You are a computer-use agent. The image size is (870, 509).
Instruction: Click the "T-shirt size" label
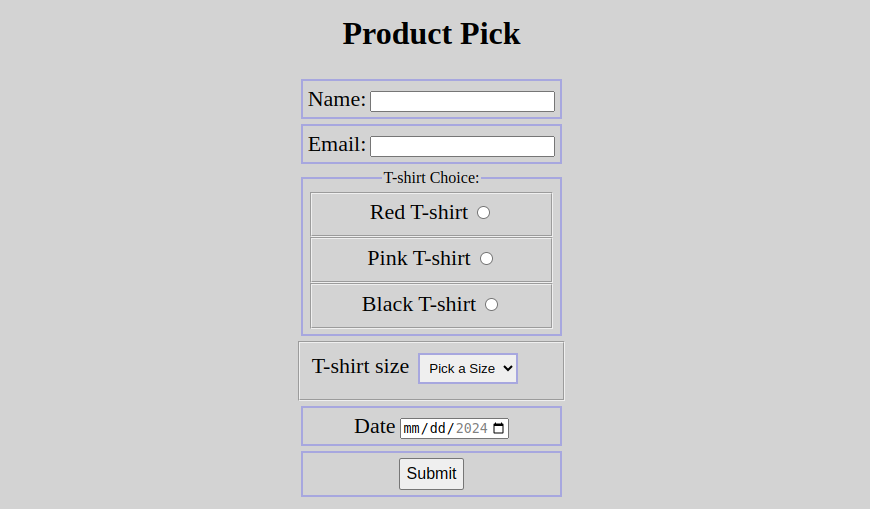click(360, 366)
